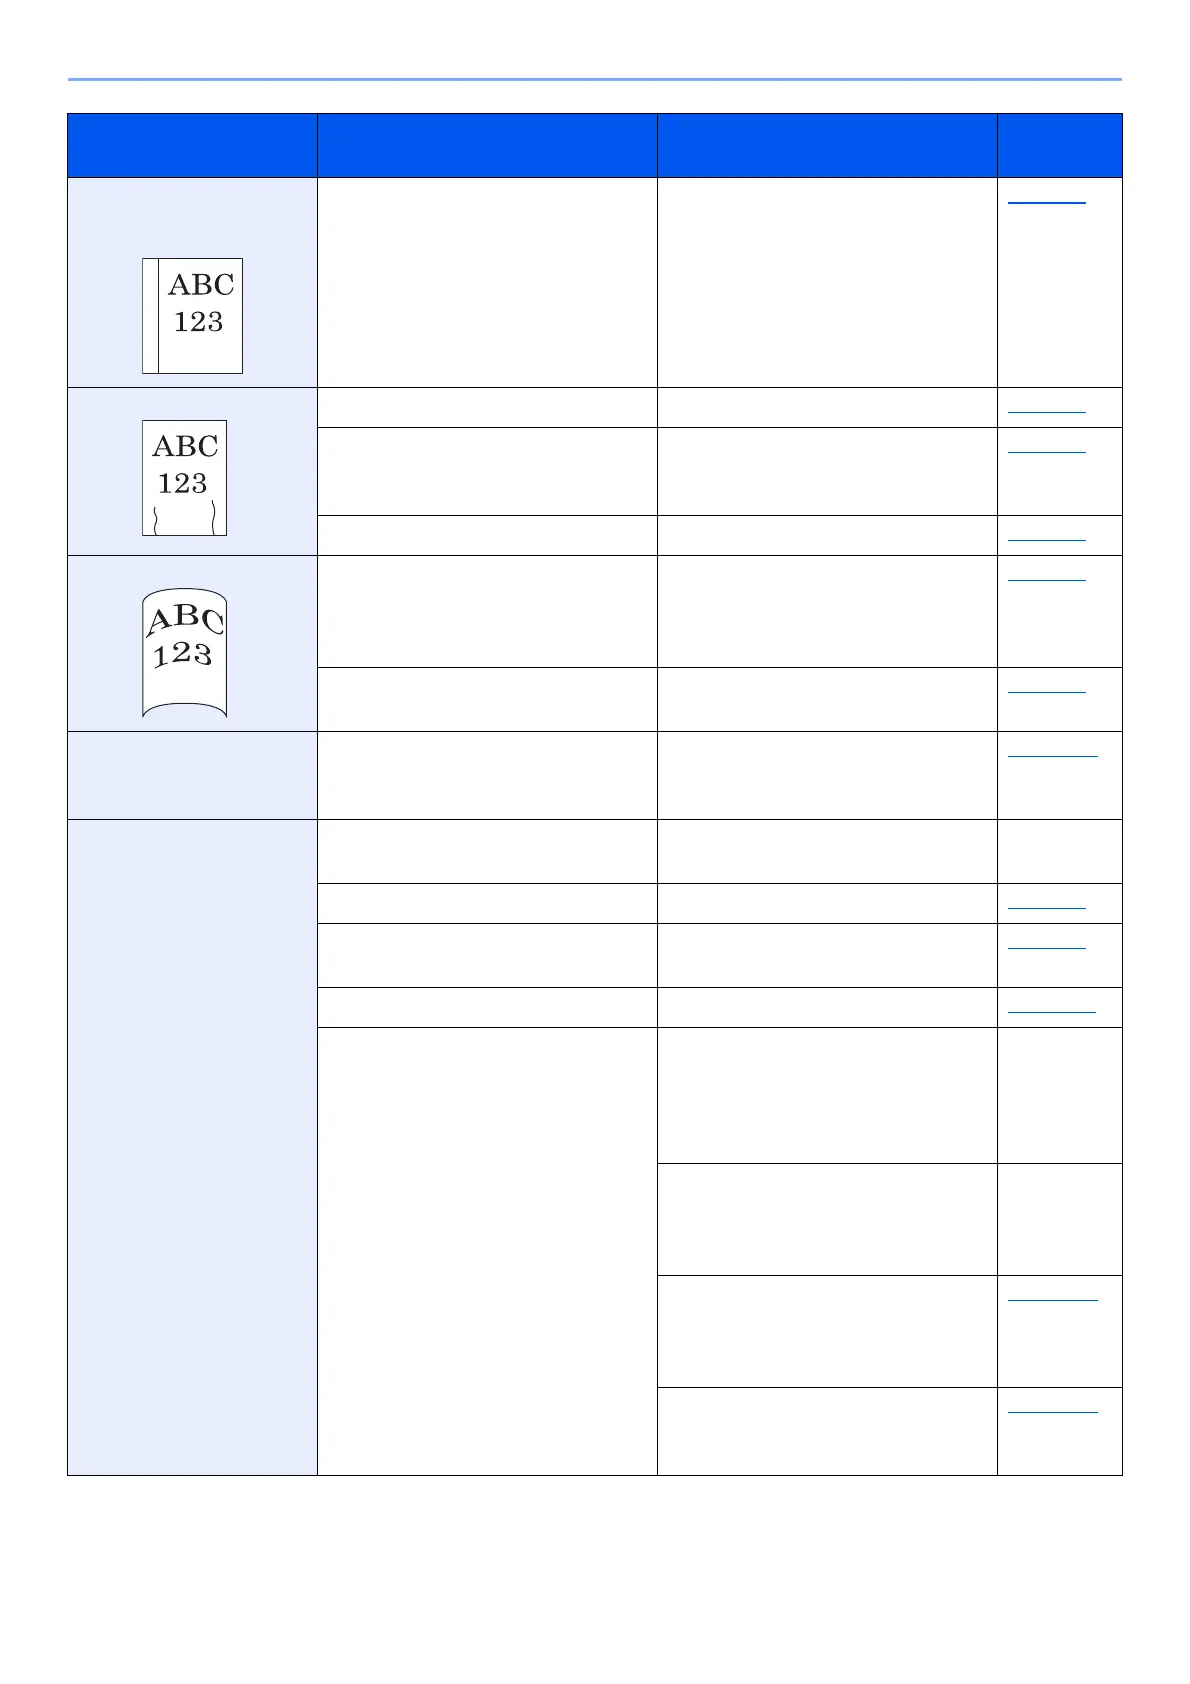
Task: Open the first link in the curled-paper row
Action: tap(1046, 577)
